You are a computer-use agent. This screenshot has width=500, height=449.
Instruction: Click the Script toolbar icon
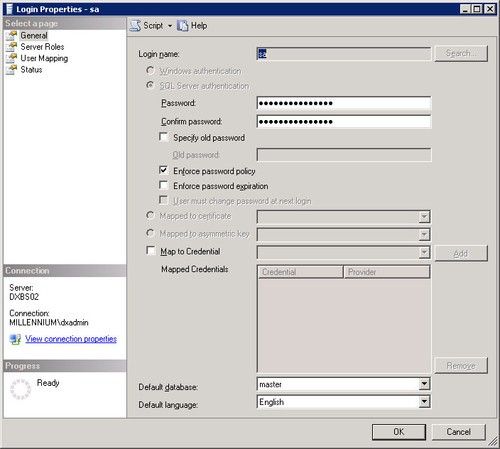(x=135, y=26)
